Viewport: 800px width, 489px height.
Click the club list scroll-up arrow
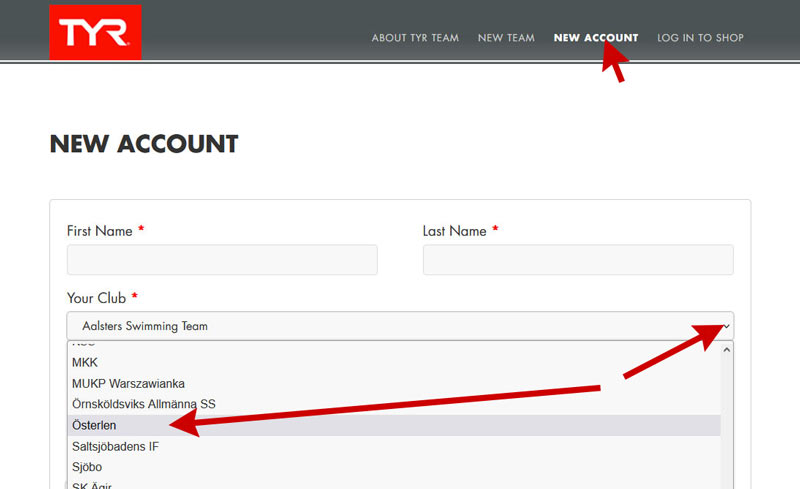click(x=727, y=350)
